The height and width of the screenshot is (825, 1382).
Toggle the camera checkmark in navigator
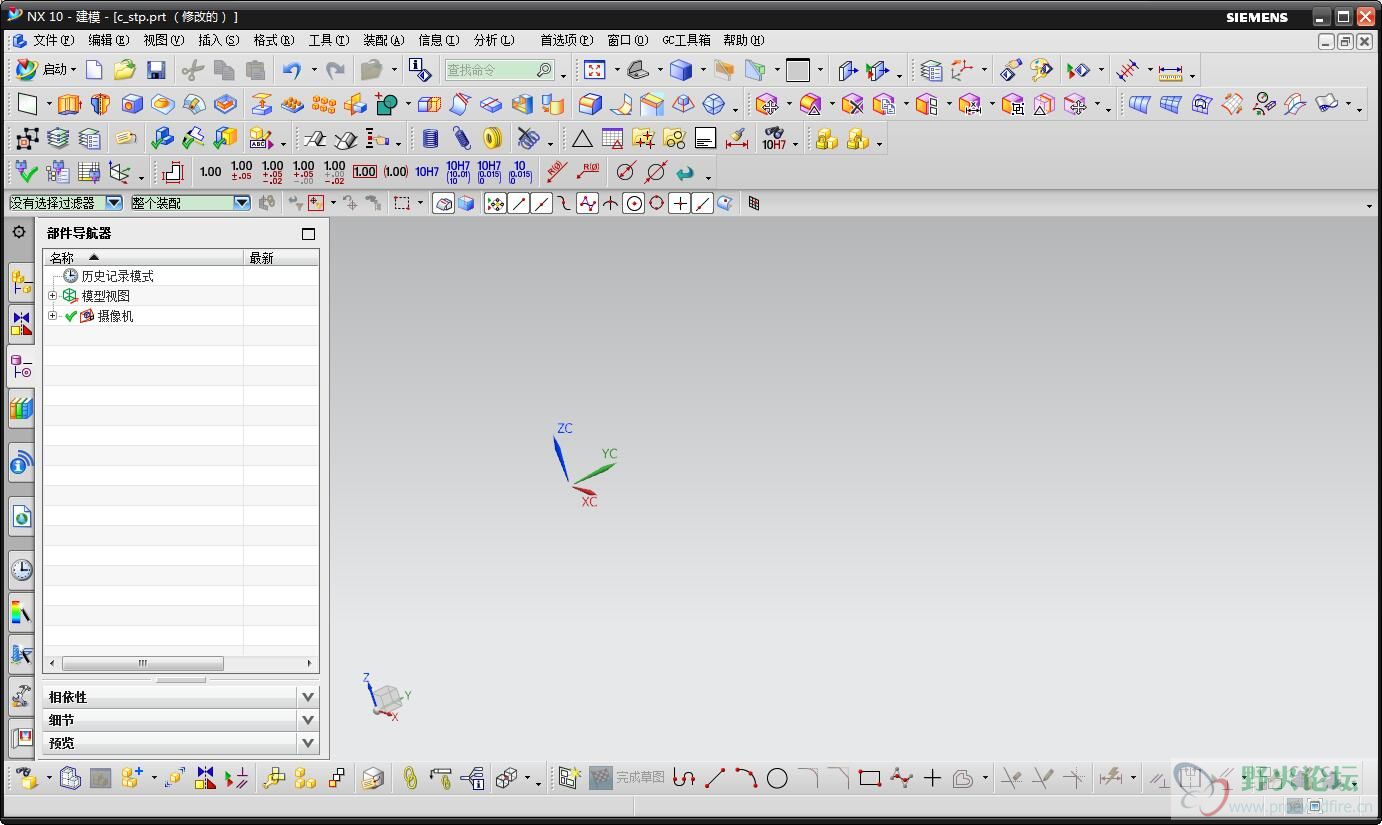(x=71, y=316)
